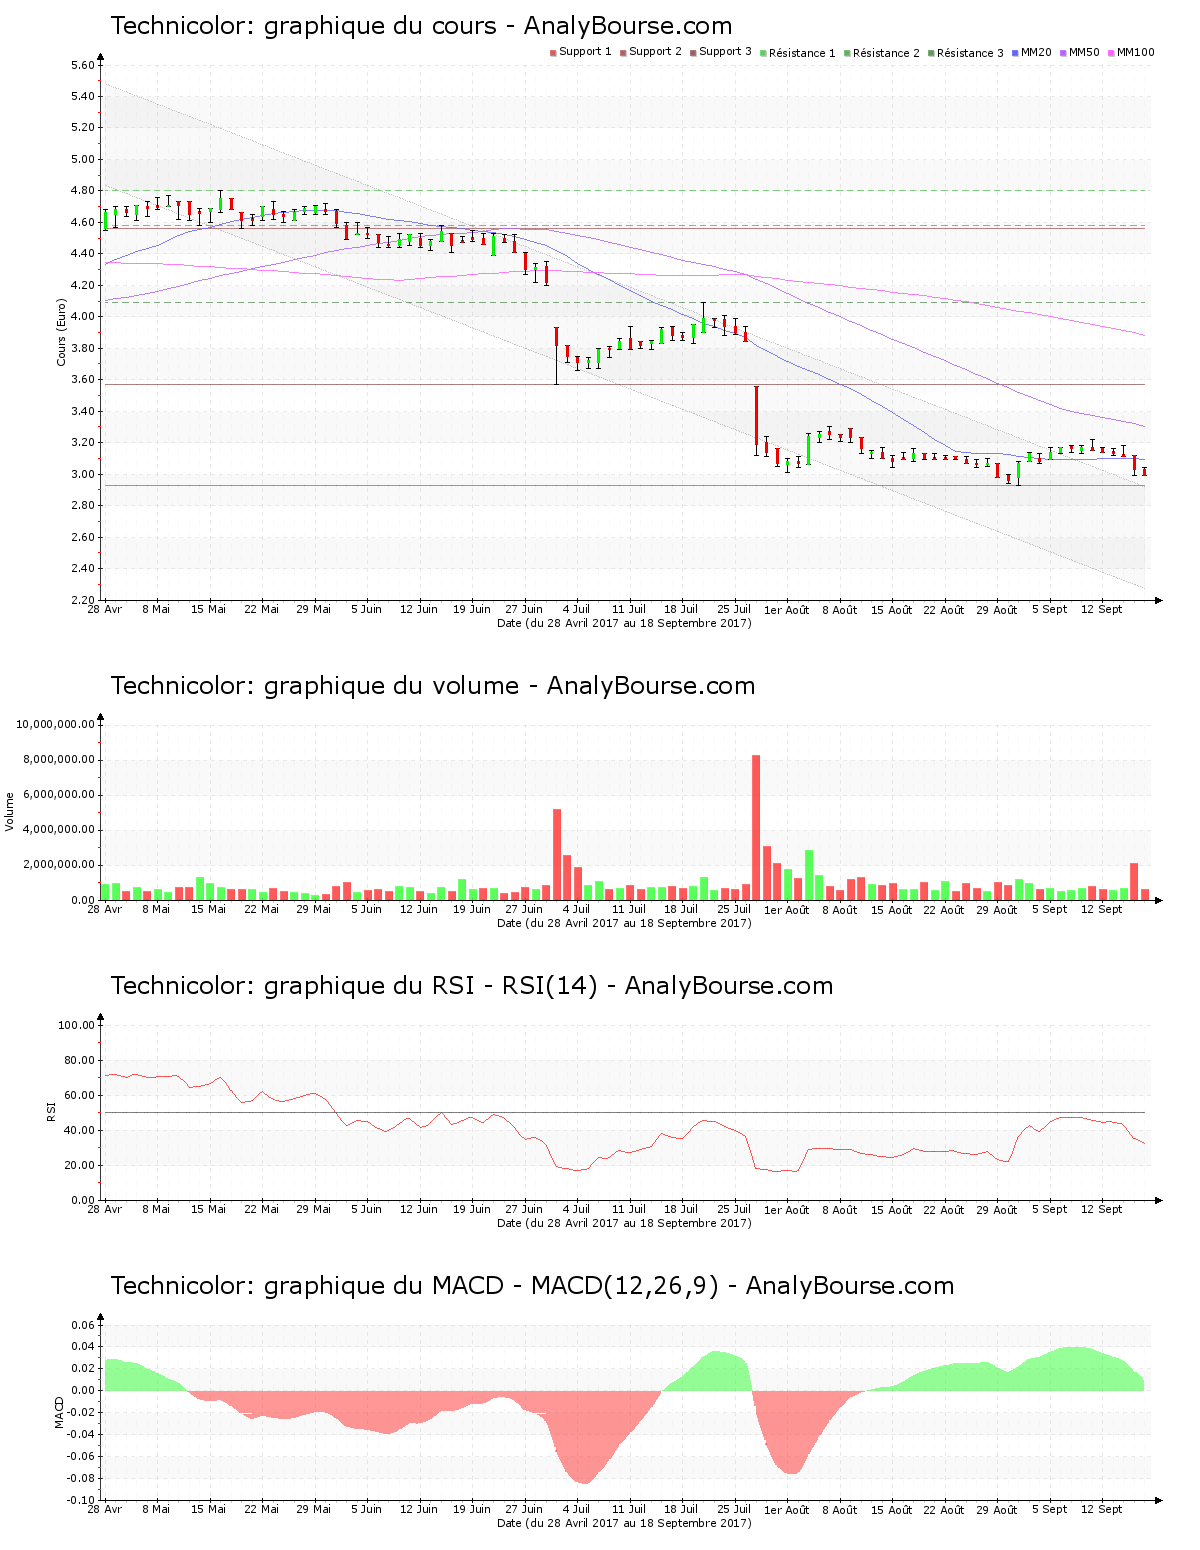
Task: Click '25 Juil' on the volume chart axis
Action: (x=735, y=909)
